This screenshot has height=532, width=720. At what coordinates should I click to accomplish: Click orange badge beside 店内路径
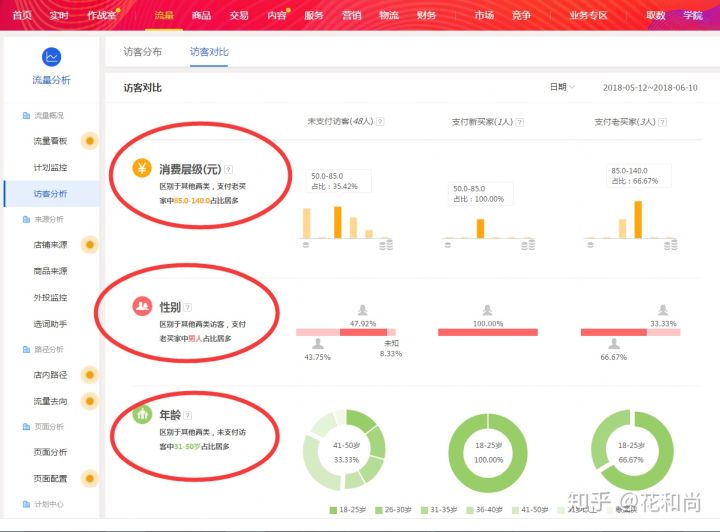(90, 375)
